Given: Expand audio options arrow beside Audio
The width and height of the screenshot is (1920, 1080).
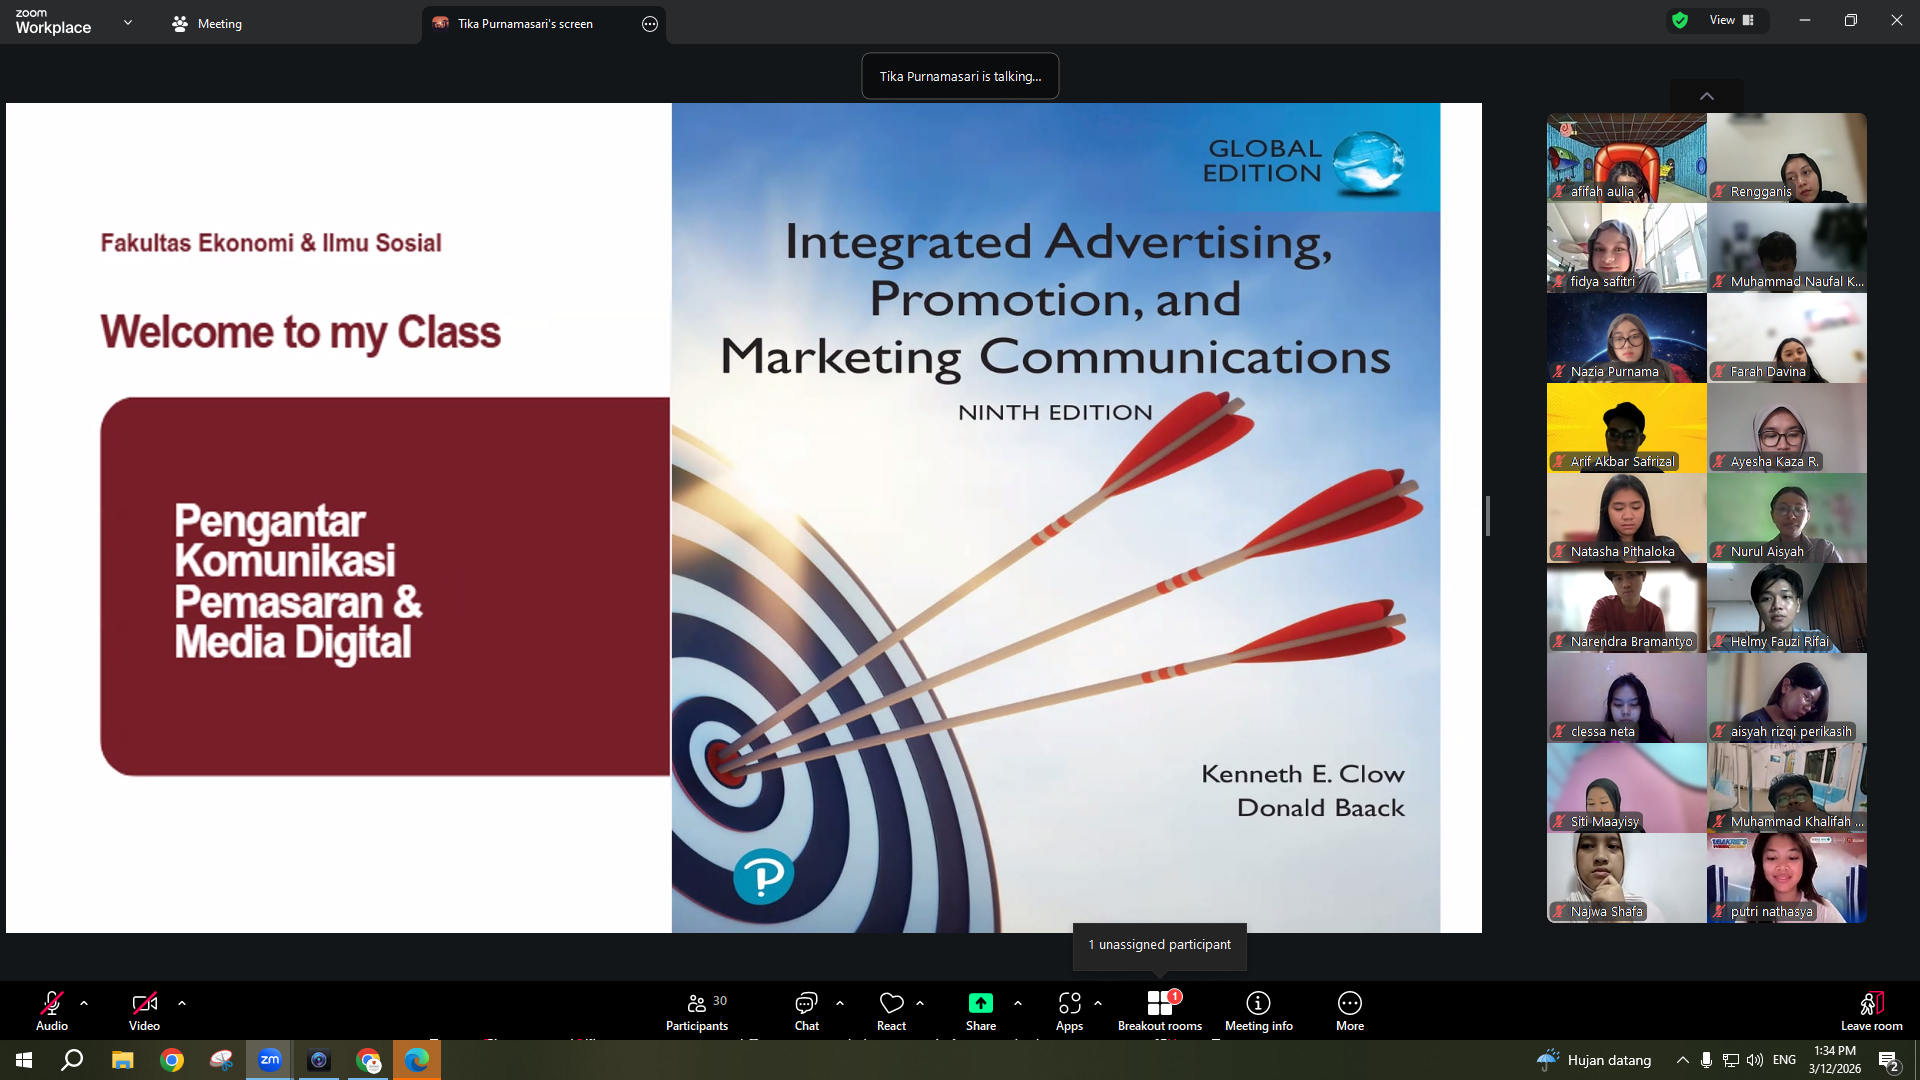Looking at the screenshot, I should click(x=84, y=1003).
